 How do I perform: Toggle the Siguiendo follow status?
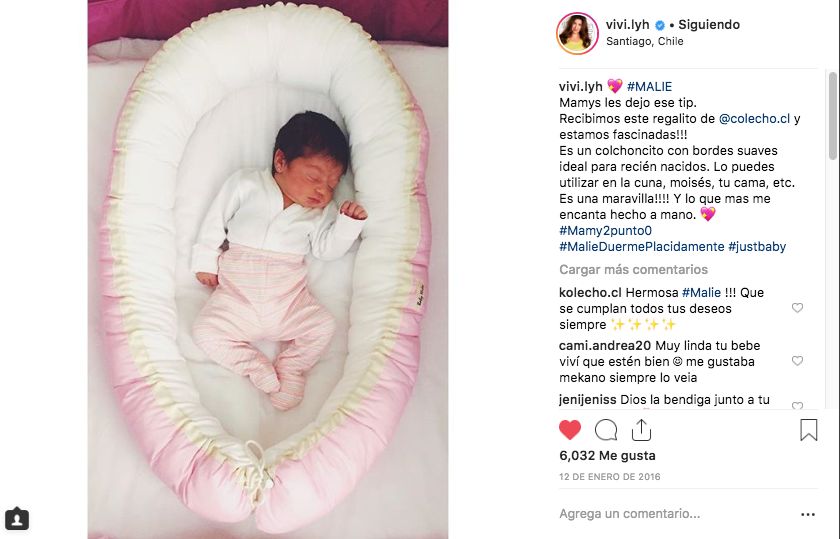(709, 25)
